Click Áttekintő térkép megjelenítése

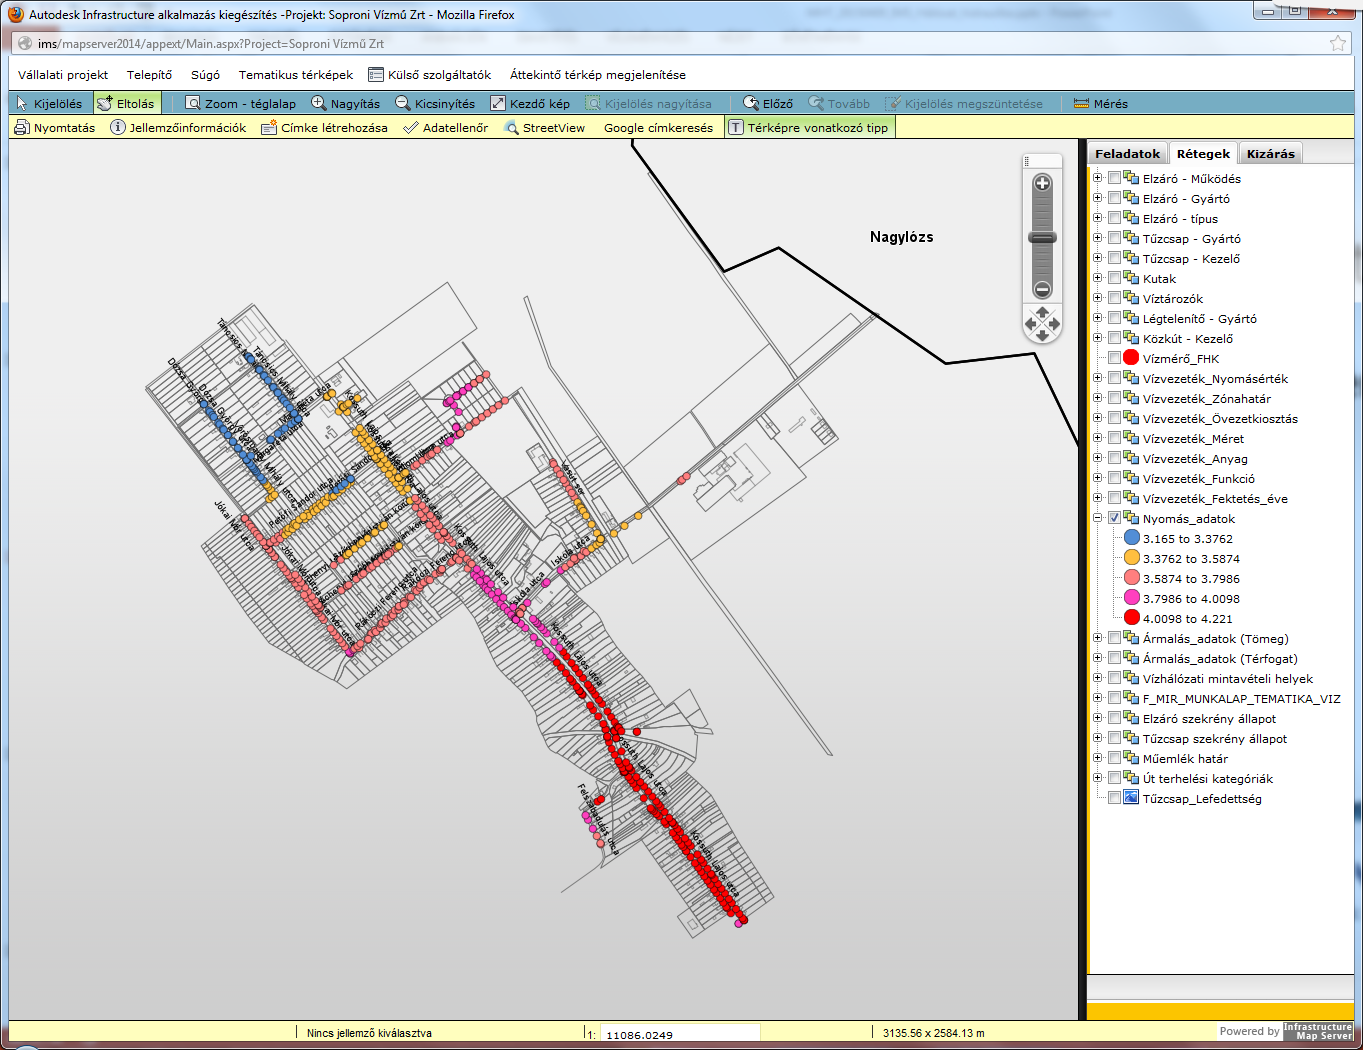point(598,74)
